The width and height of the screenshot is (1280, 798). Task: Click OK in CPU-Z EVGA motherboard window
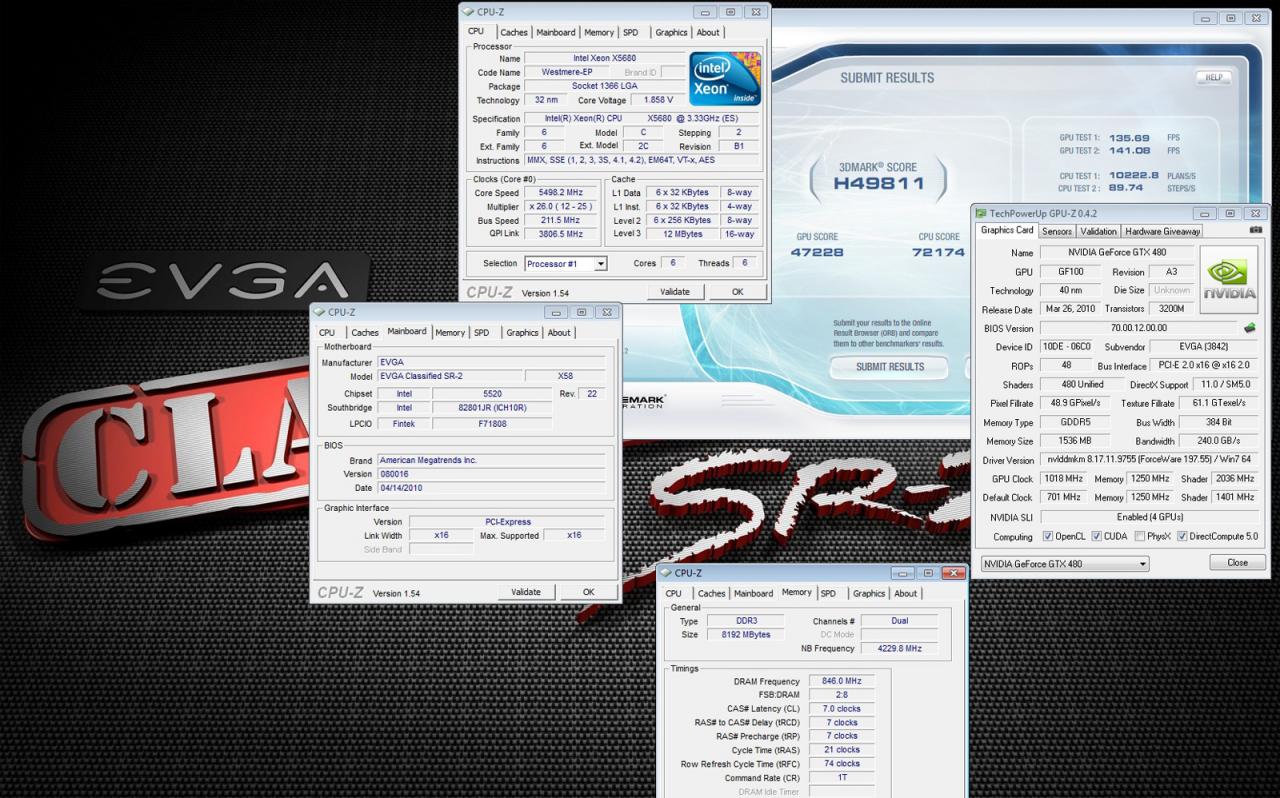point(588,592)
